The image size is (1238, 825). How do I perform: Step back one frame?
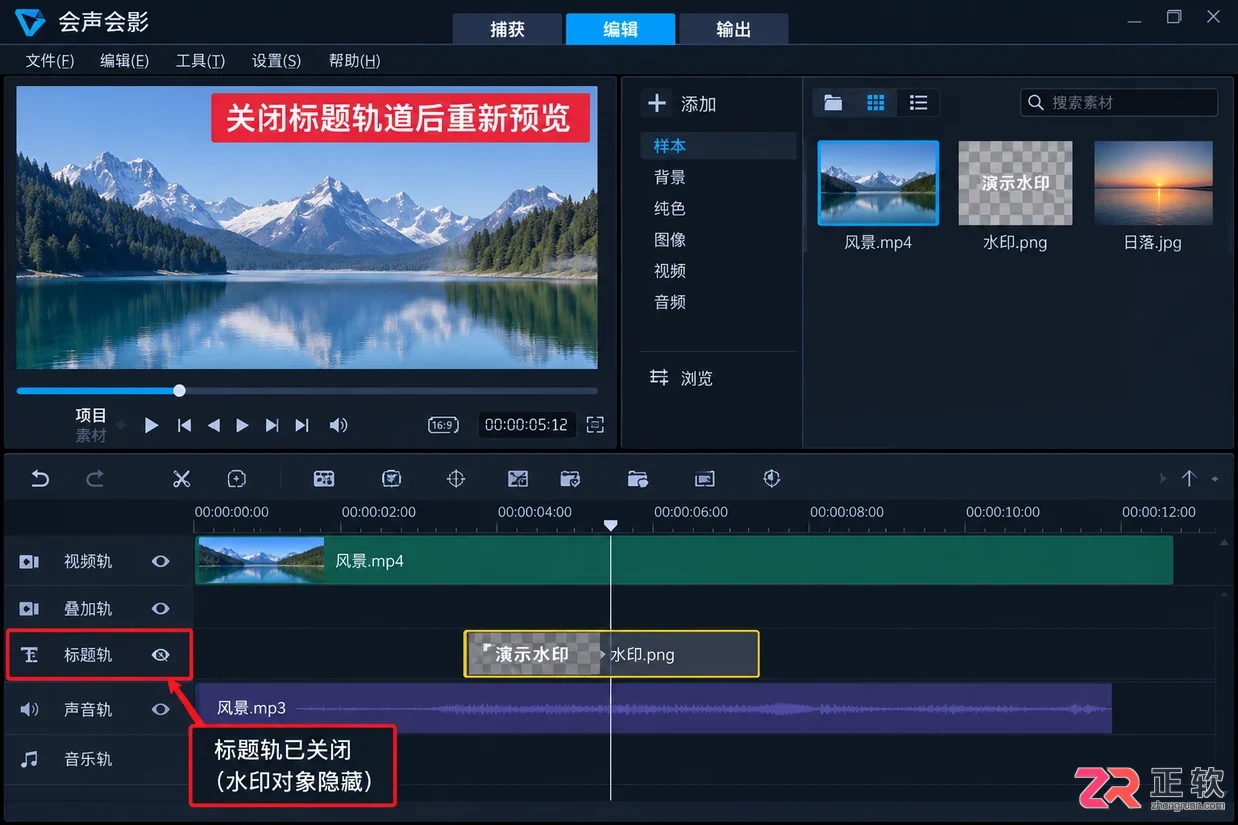click(213, 425)
